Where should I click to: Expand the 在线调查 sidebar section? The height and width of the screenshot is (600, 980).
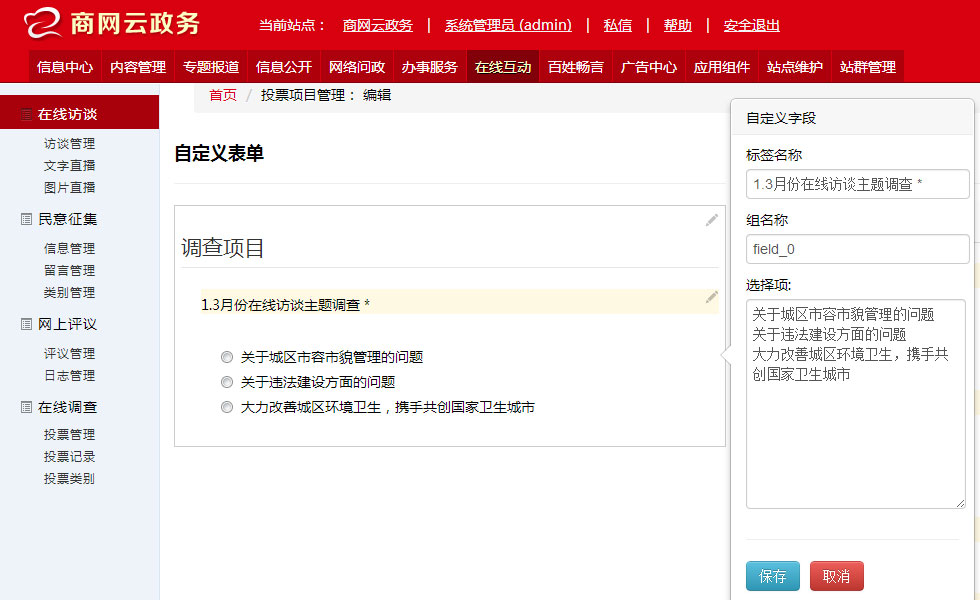click(68, 408)
